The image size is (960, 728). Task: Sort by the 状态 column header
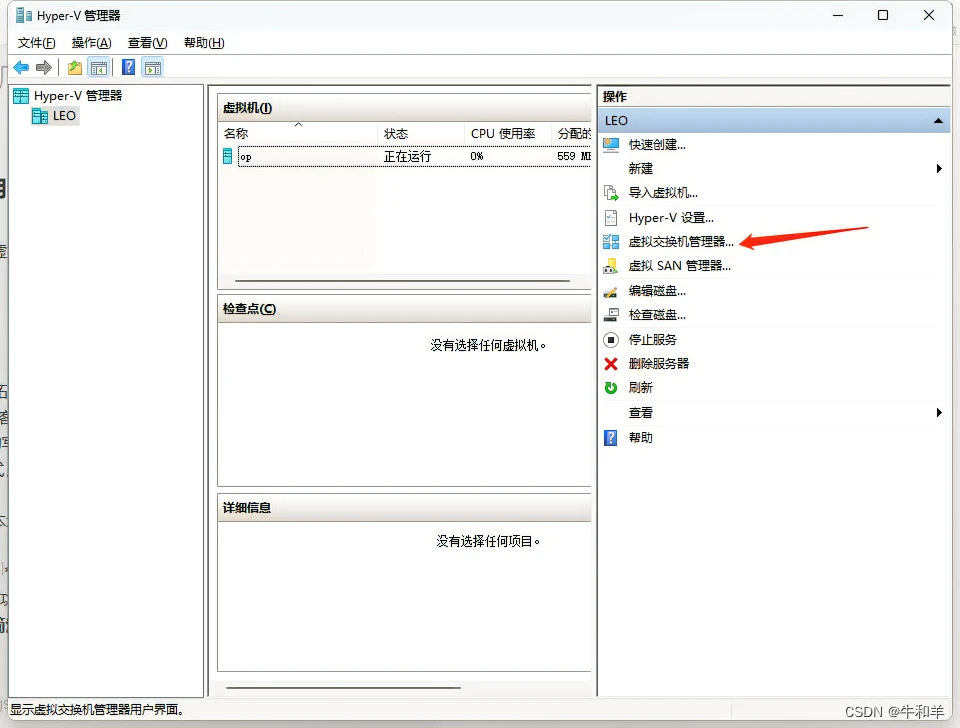[421, 133]
